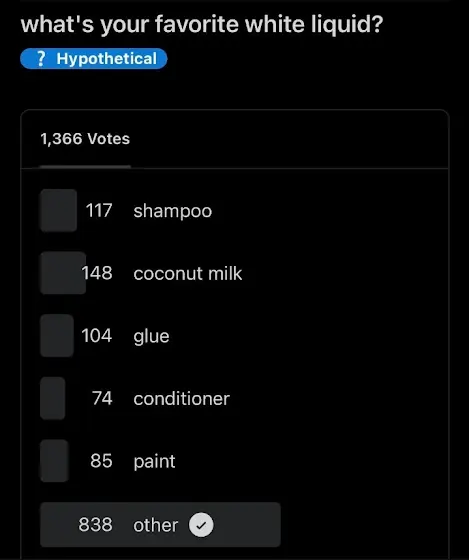
Task: Click the 838 vote count for other
Action: 95,525
